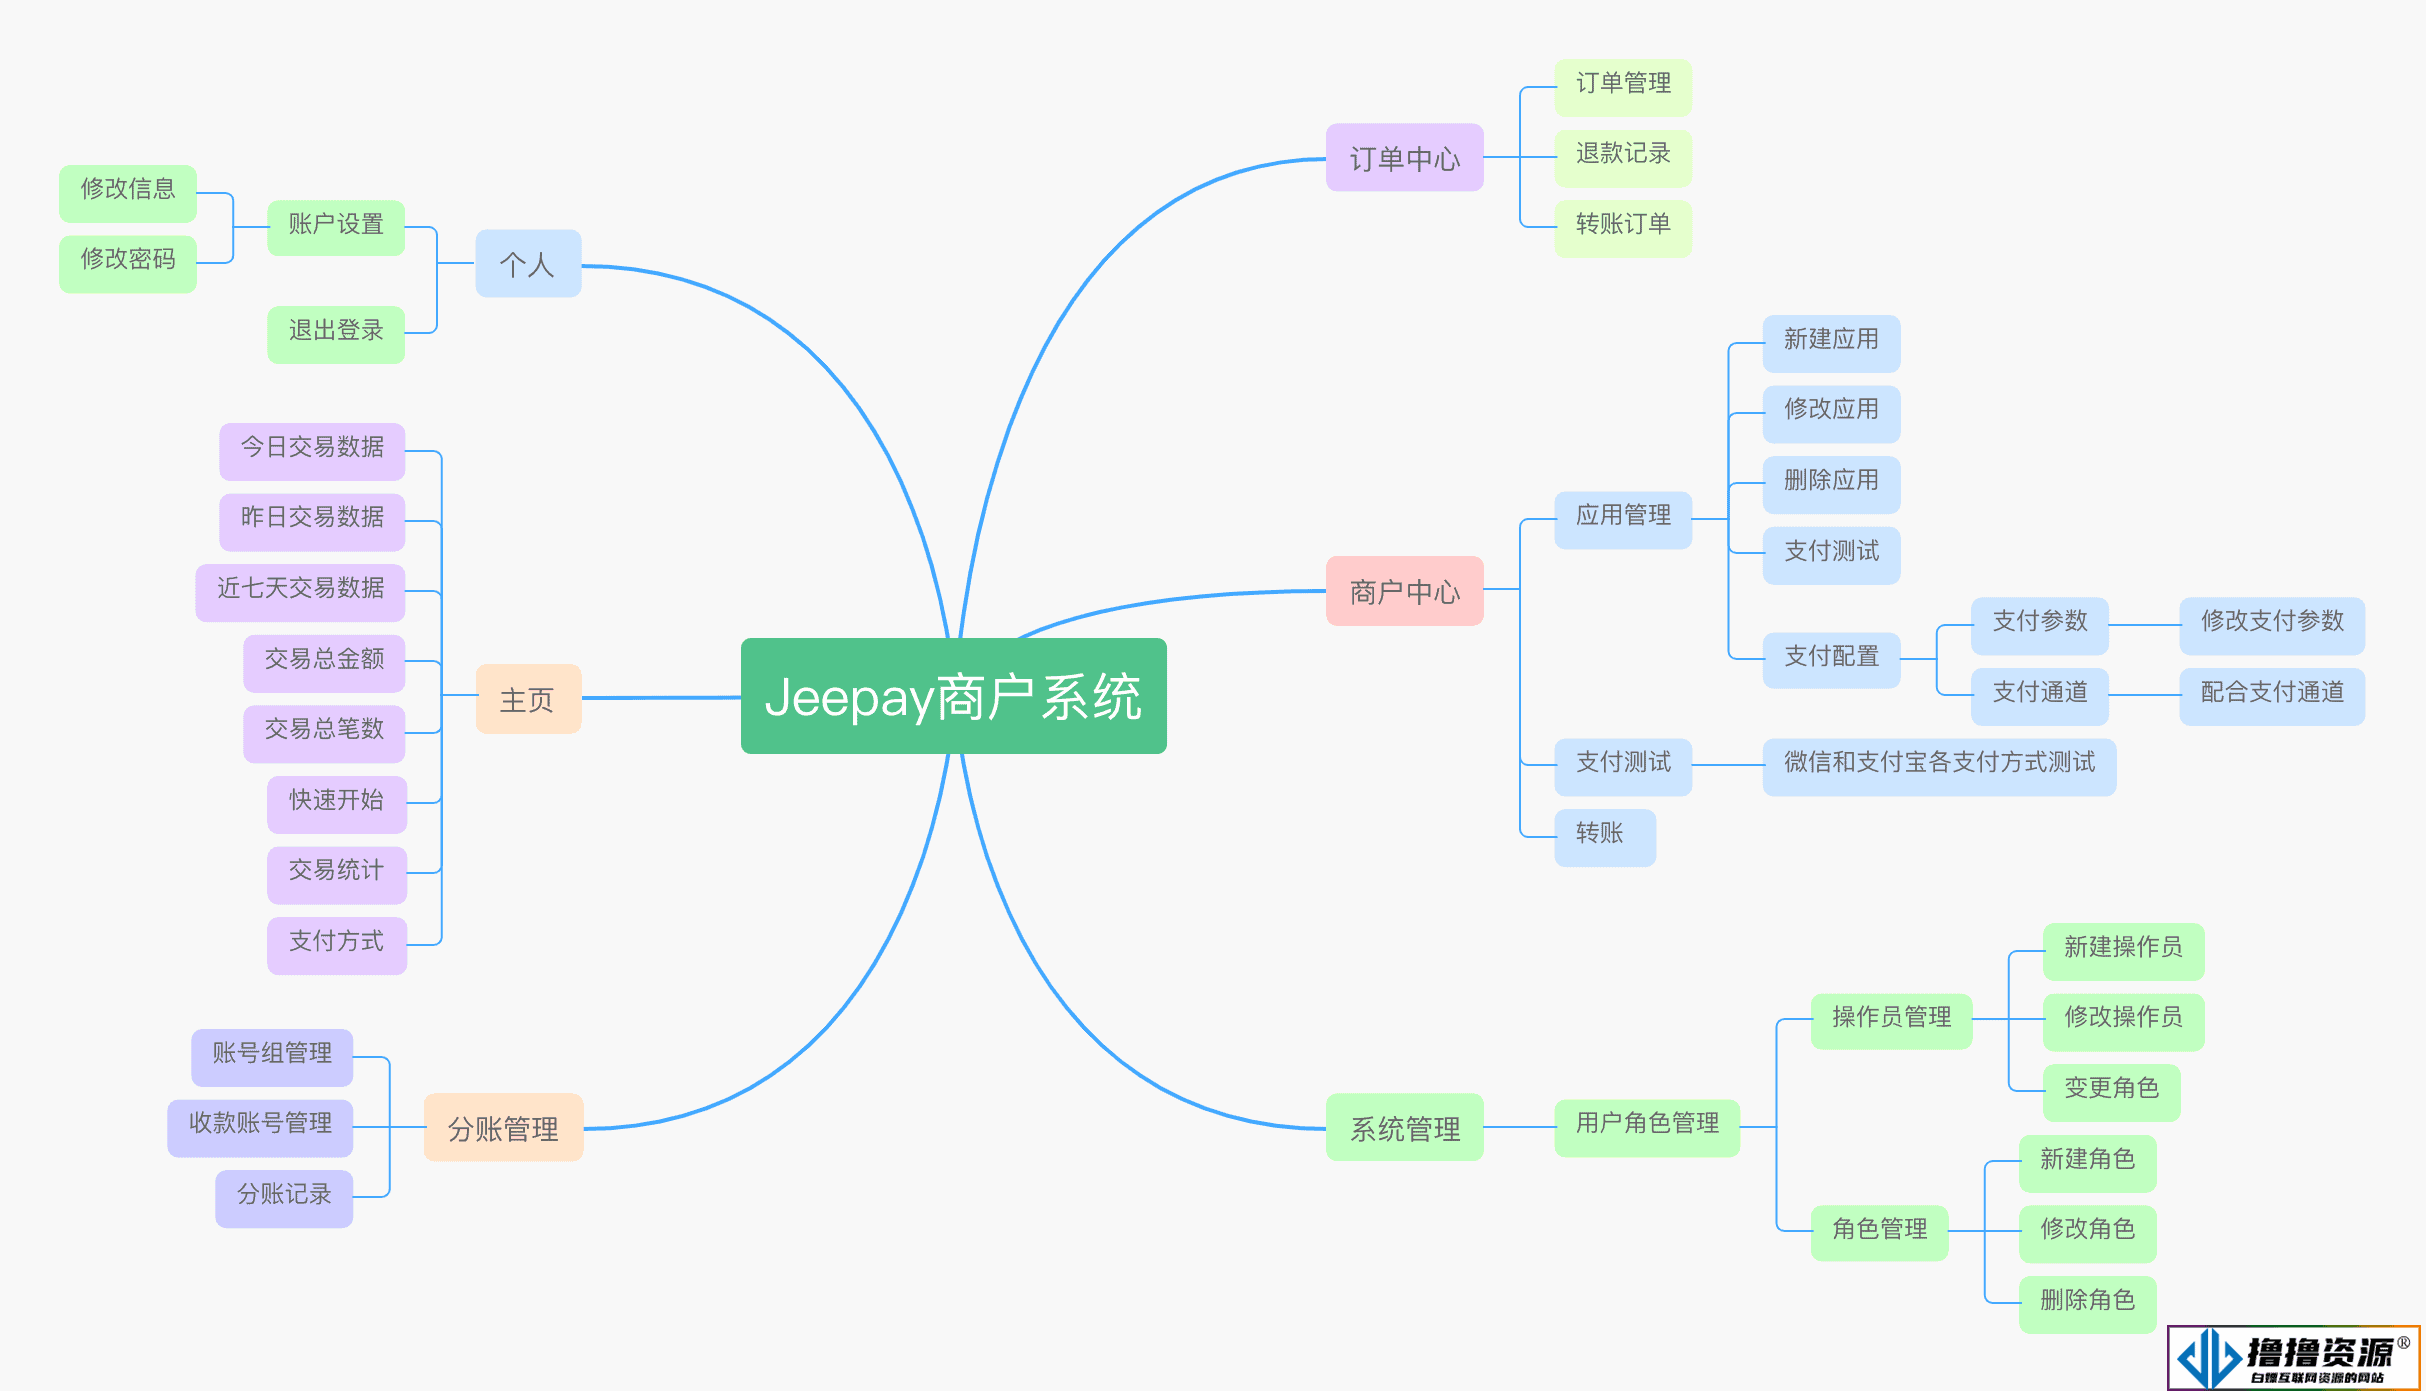Select the 修改操作员 node

(x=2123, y=1021)
